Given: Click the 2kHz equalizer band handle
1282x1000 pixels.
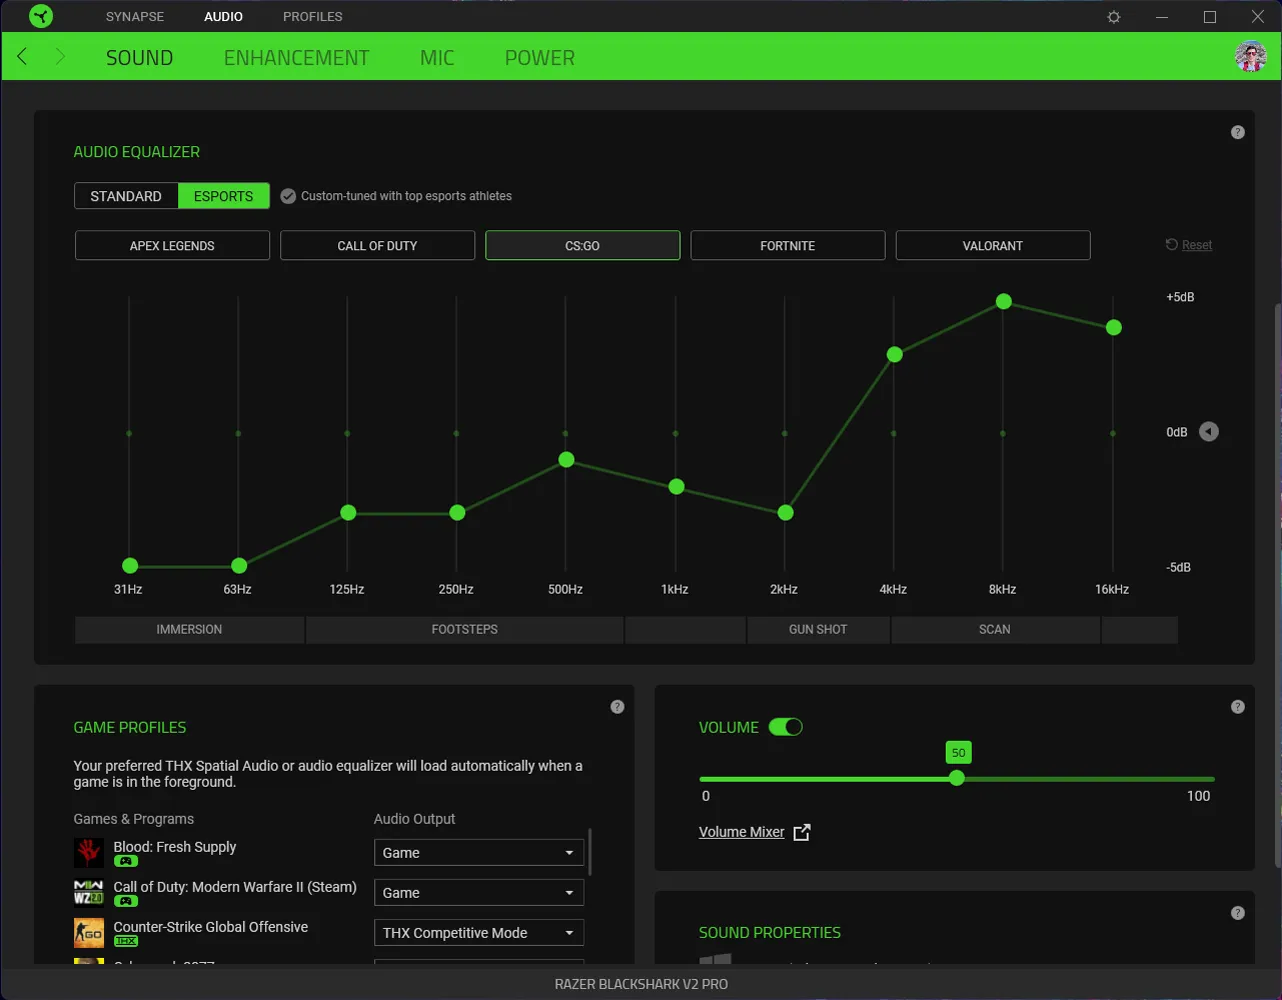Looking at the screenshot, I should pyautogui.click(x=786, y=512).
